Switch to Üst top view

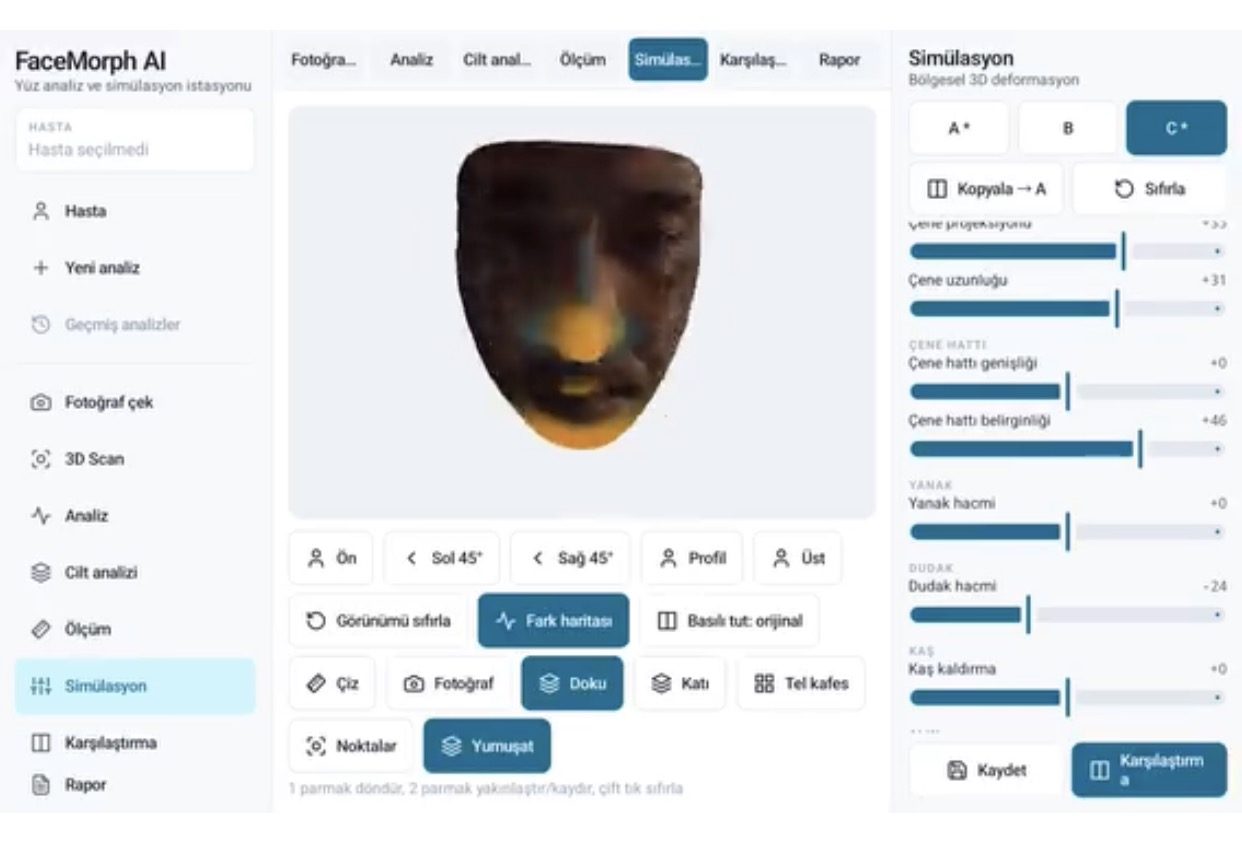[x=797, y=558]
